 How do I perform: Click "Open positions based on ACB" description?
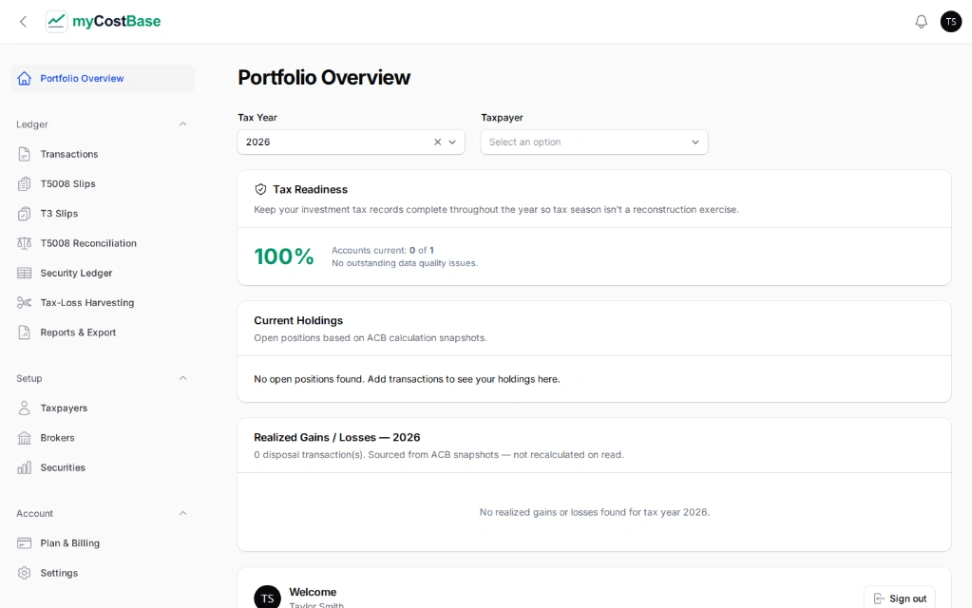(x=370, y=338)
